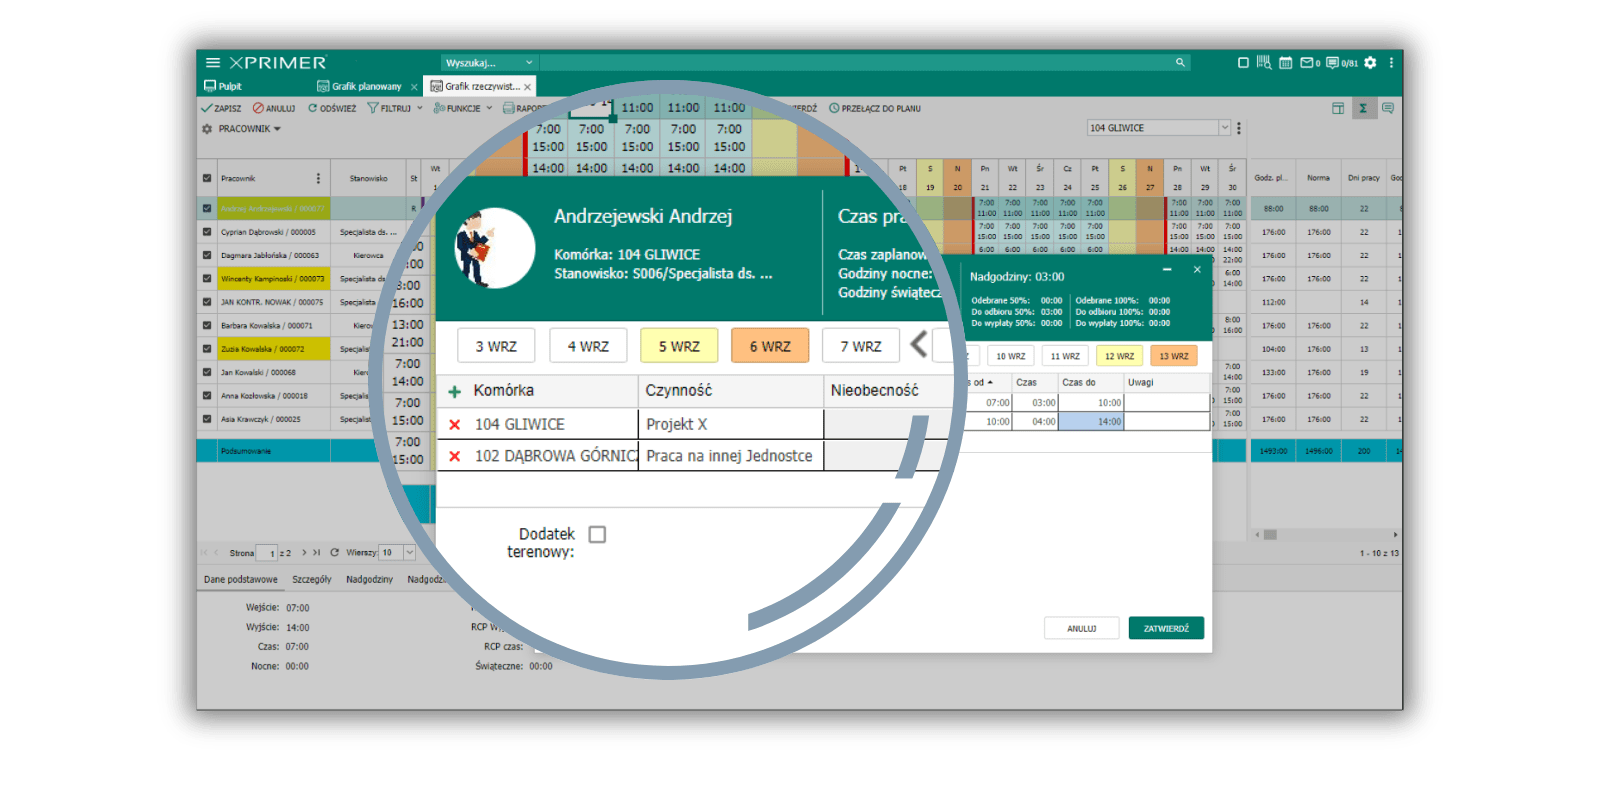Click the search magnifier icon

pyautogui.click(x=1180, y=63)
